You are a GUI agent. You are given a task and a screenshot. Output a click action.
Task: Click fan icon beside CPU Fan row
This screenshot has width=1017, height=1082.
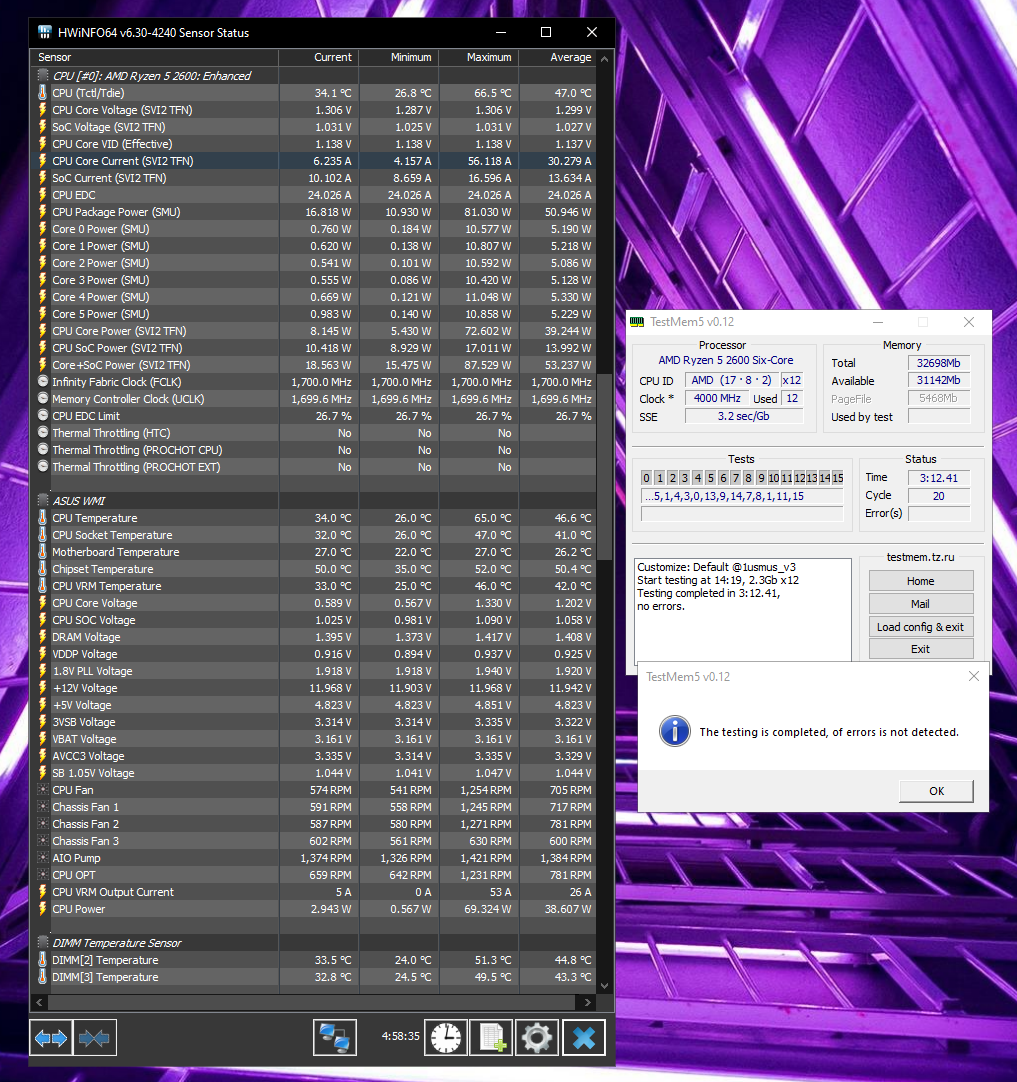coord(43,790)
